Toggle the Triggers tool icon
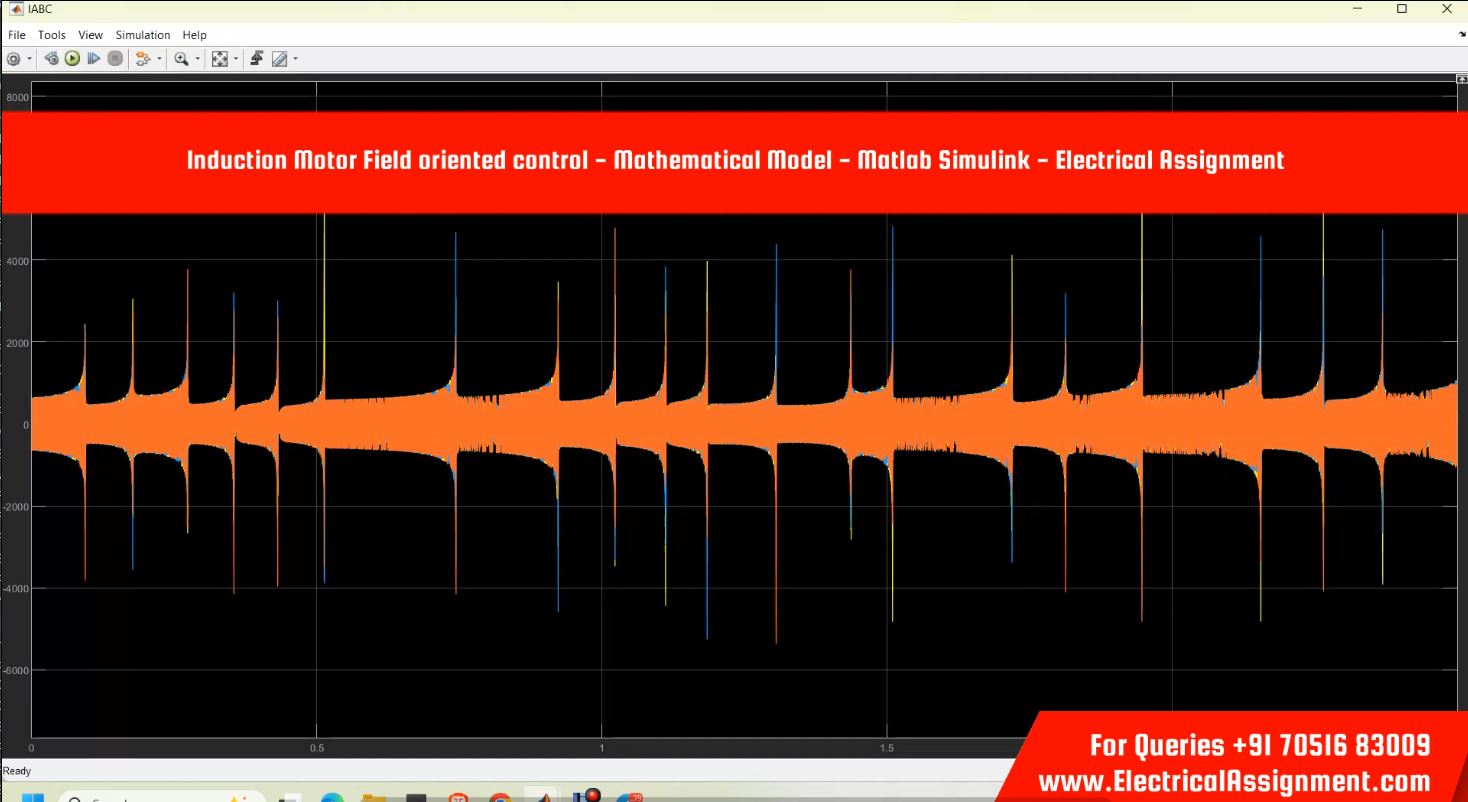The height and width of the screenshot is (802, 1468). point(256,59)
